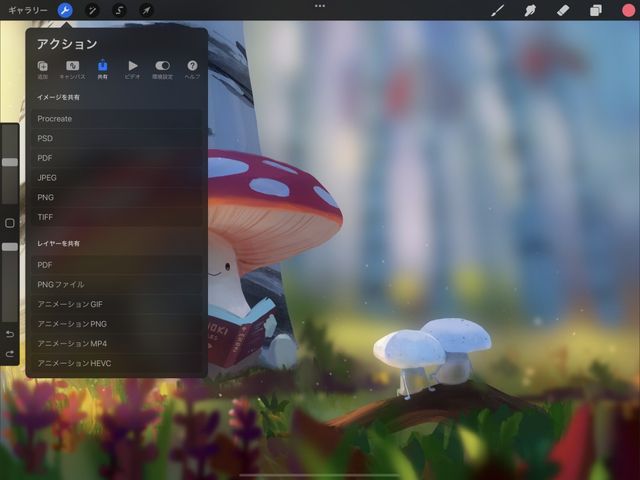Open the Layers panel icon
The image size is (640, 480).
point(596,10)
